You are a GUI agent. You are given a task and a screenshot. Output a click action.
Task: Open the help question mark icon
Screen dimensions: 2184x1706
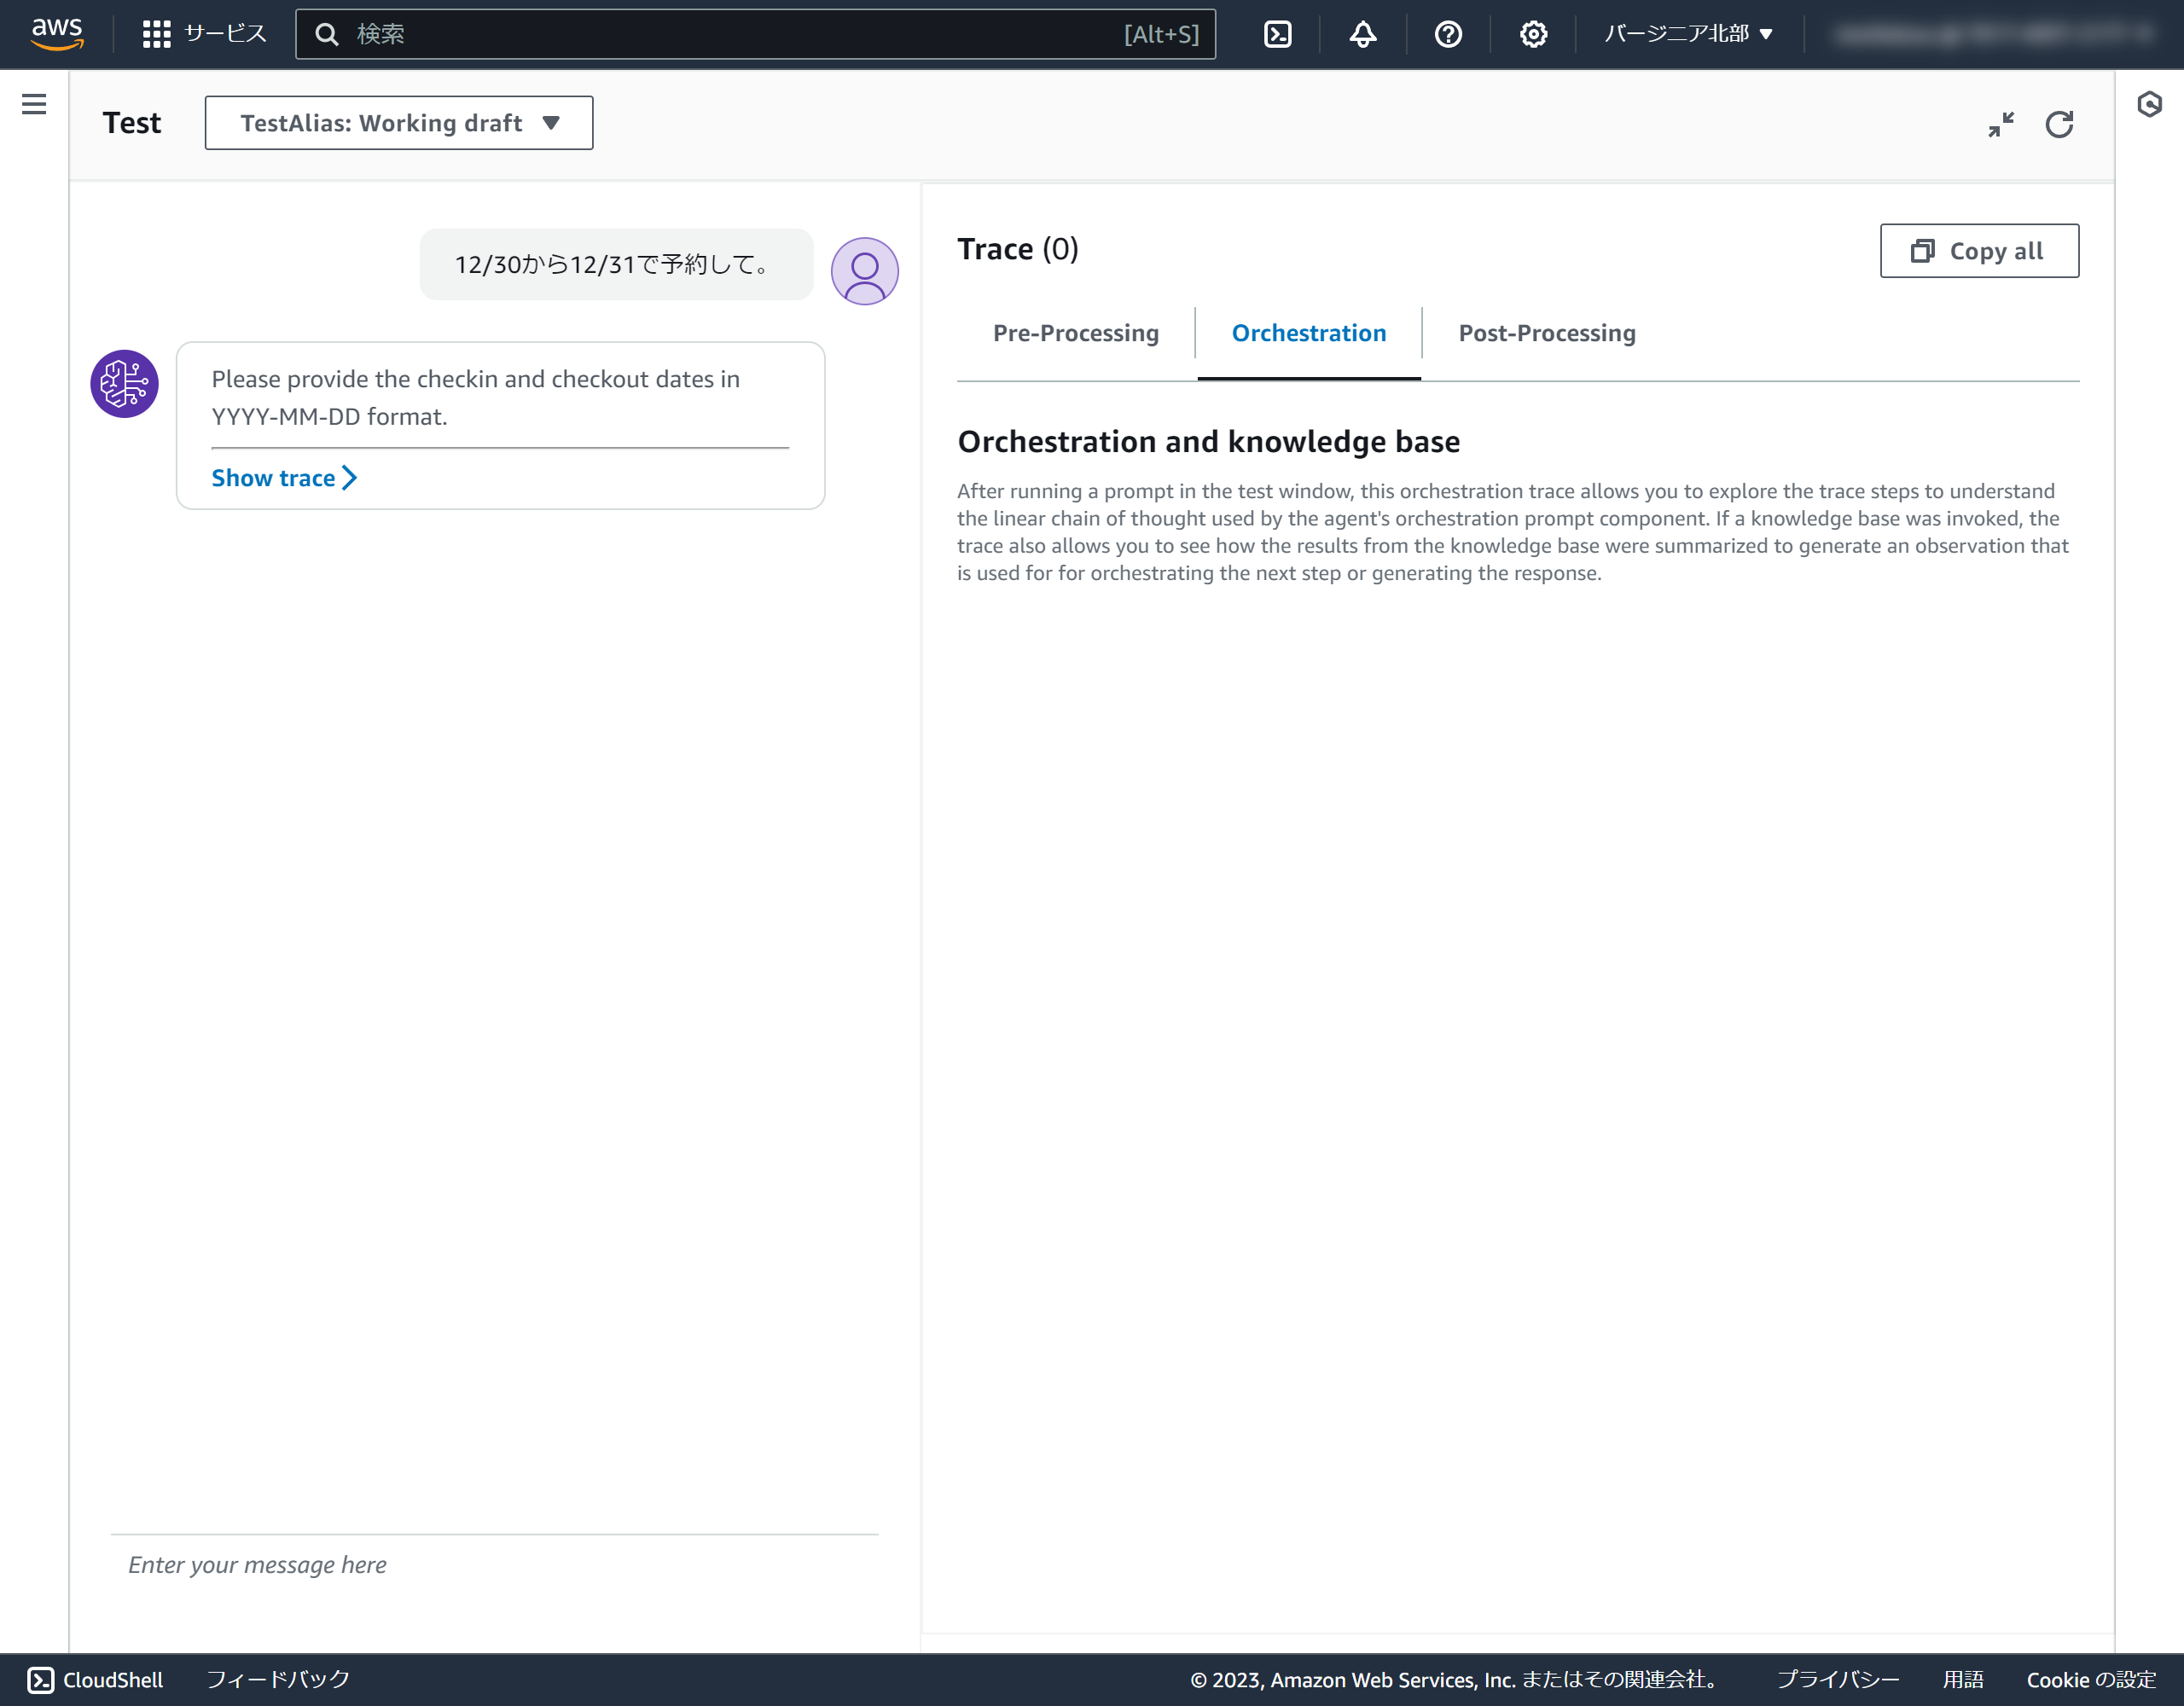coord(1447,34)
